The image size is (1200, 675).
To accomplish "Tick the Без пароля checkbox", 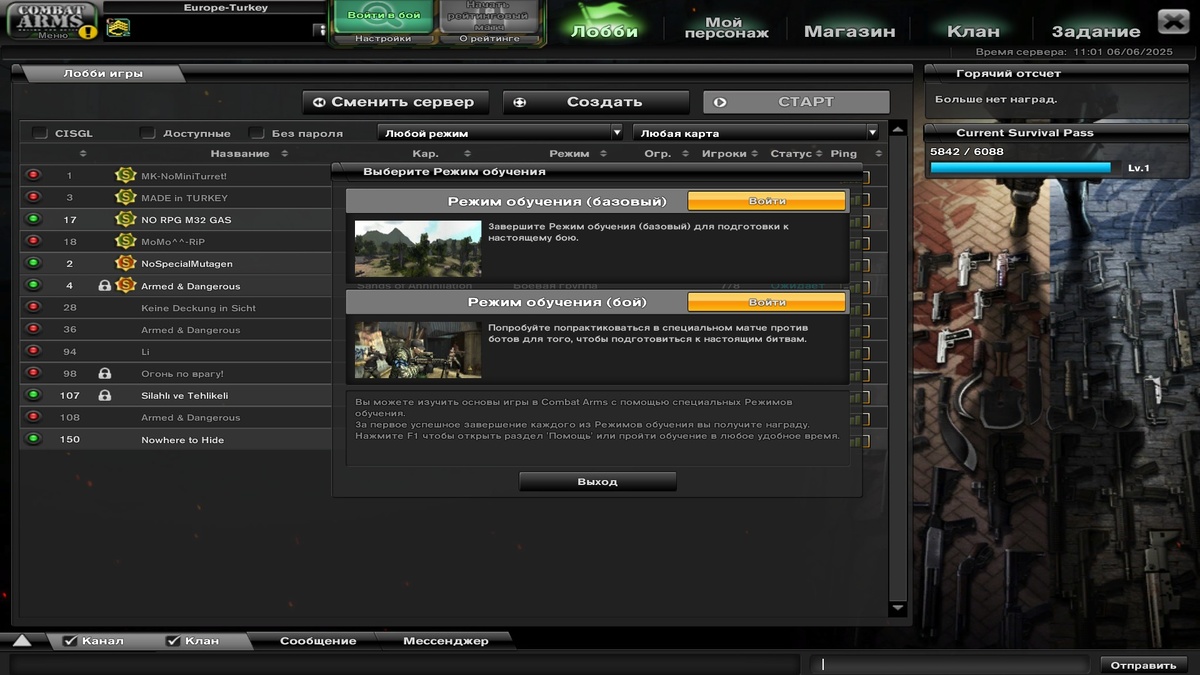I will click(257, 133).
